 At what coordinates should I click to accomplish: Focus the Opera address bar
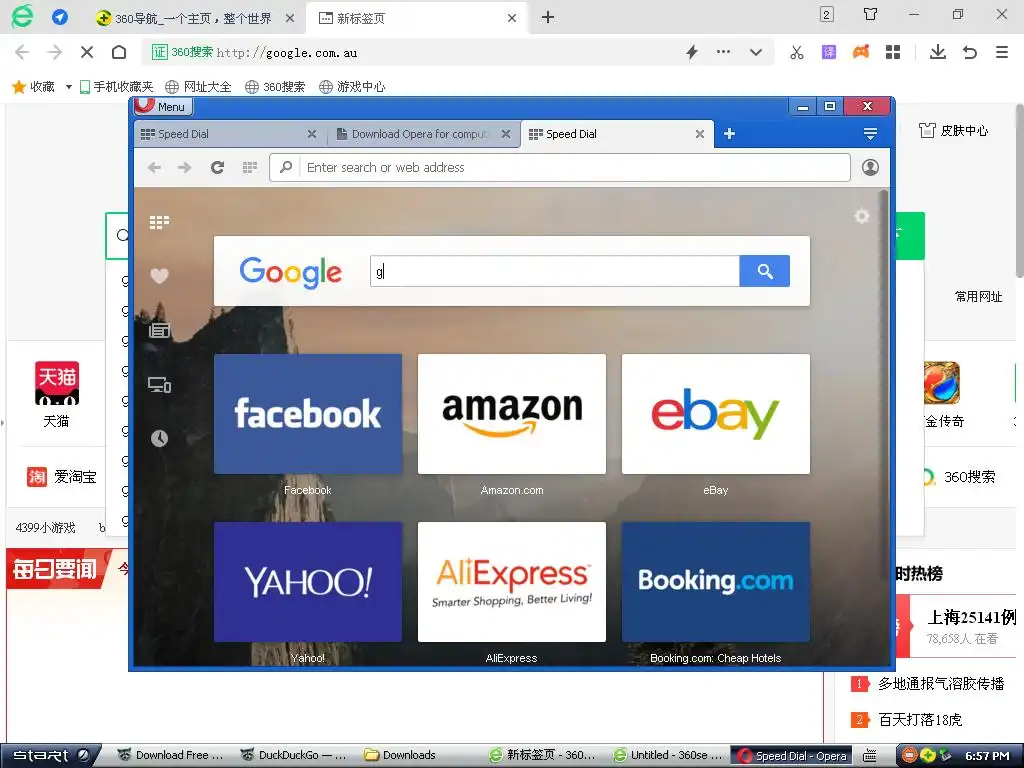[x=560, y=168]
